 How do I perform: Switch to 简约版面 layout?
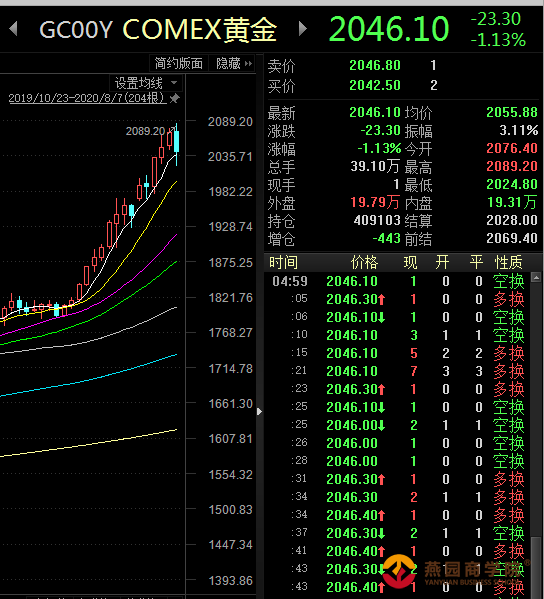(178, 63)
